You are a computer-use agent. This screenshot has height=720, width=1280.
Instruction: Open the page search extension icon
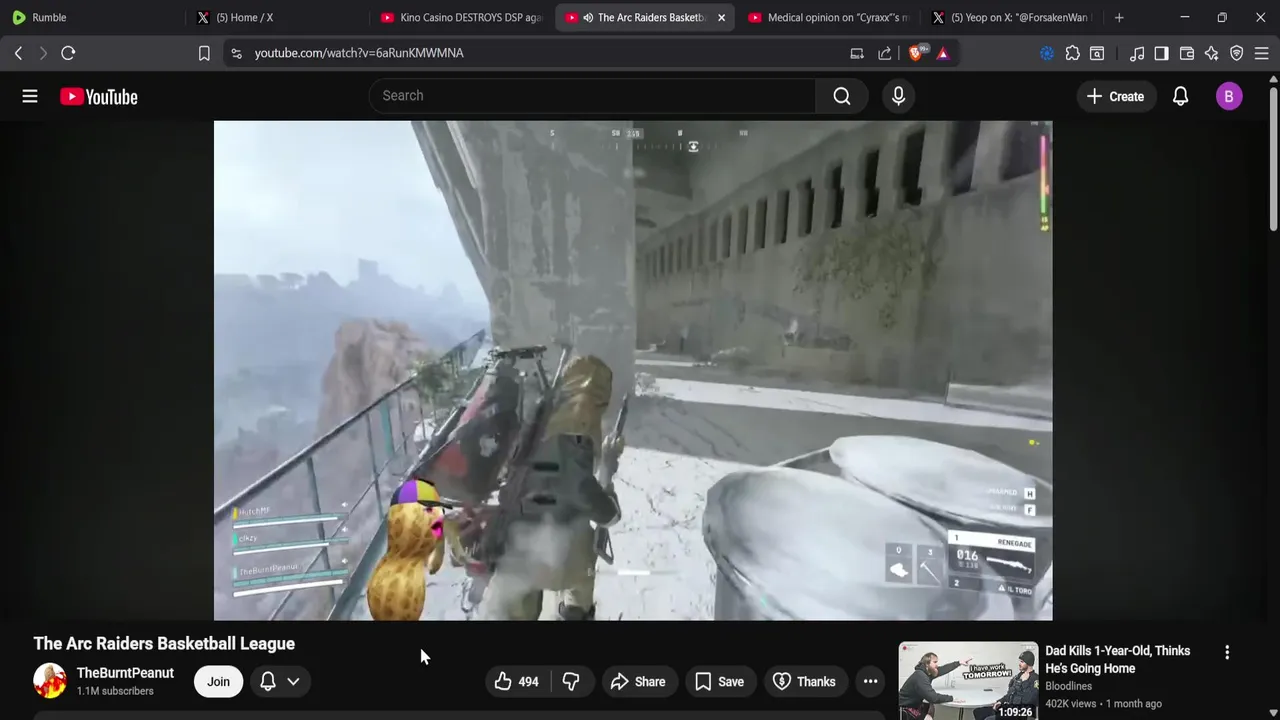click(1097, 53)
